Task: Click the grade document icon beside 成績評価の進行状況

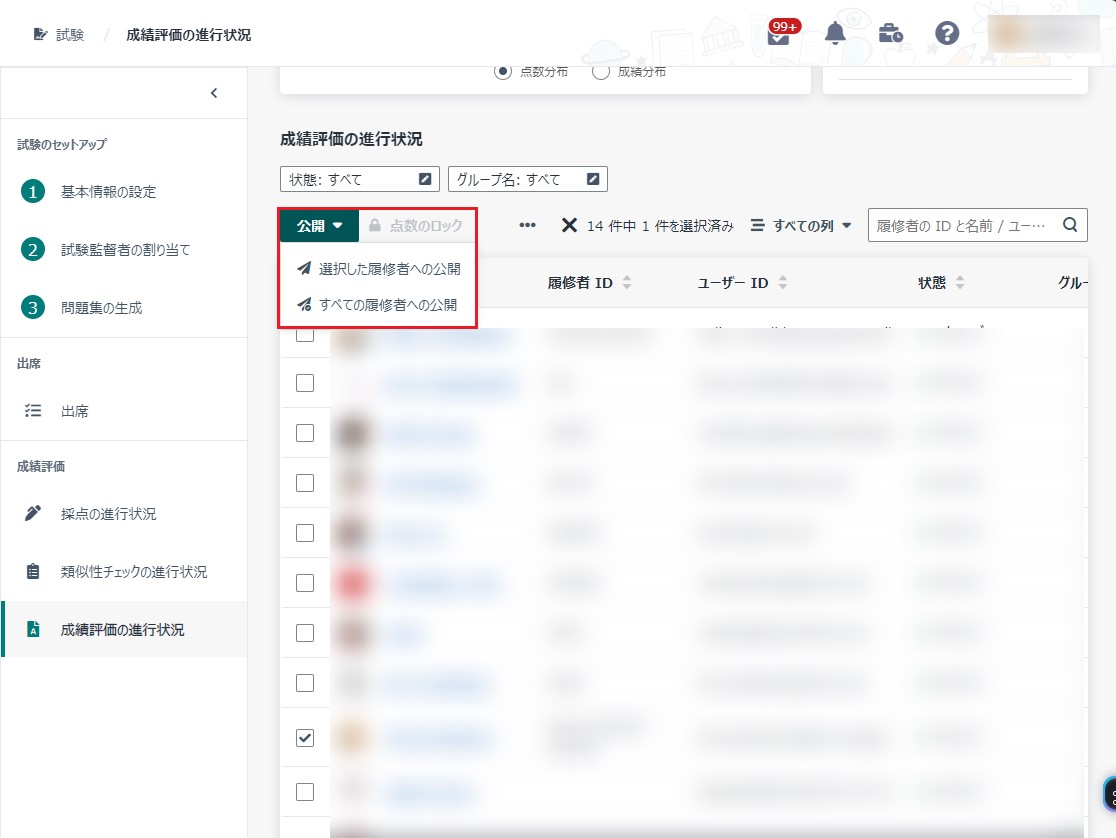Action: (33, 629)
